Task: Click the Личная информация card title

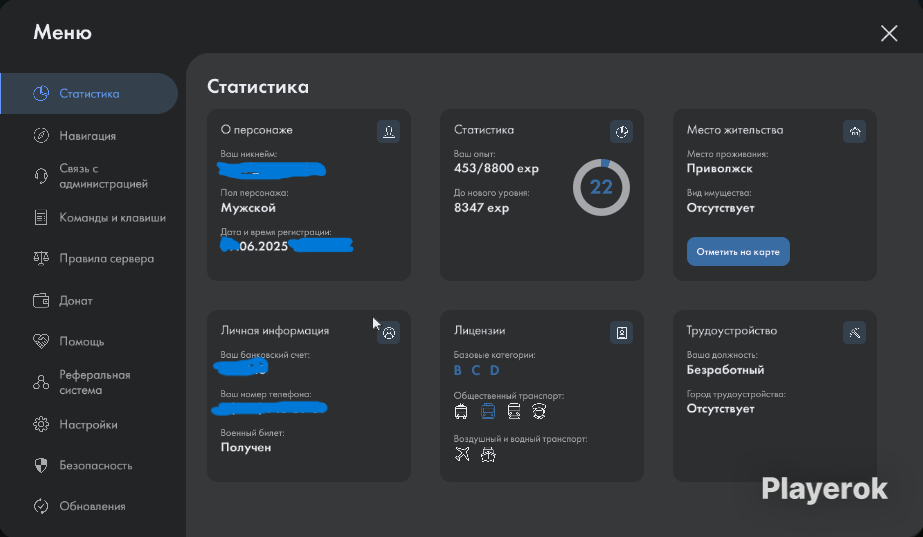Action: [274, 331]
